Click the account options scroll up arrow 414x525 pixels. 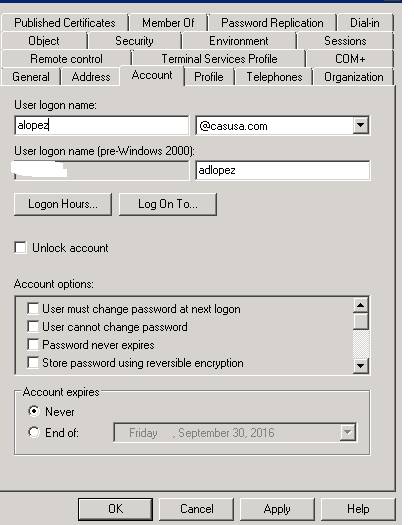(361, 305)
